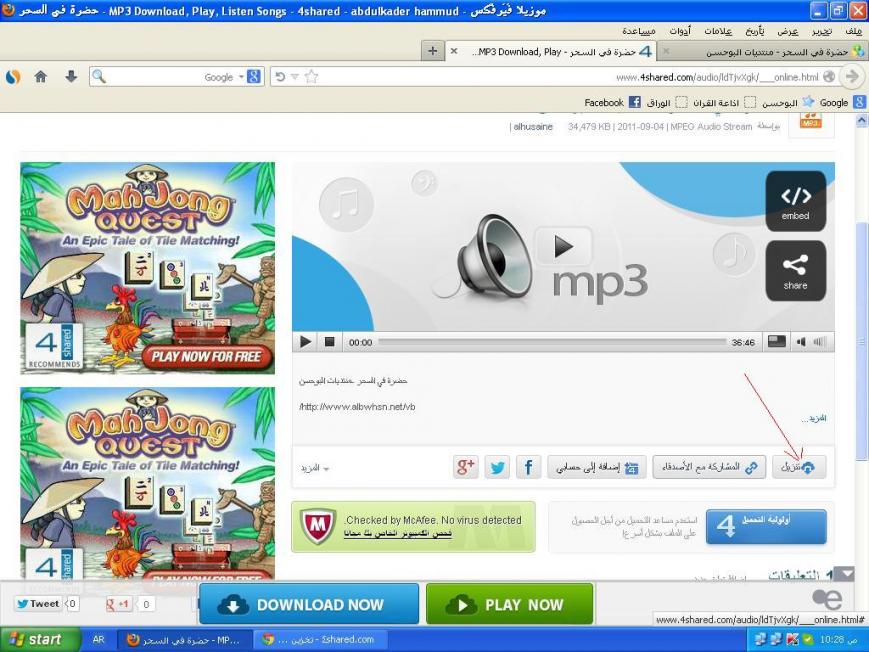Viewport: 869px width, 652px height.
Task: Click the audio seek progress bar
Action: 552,342
